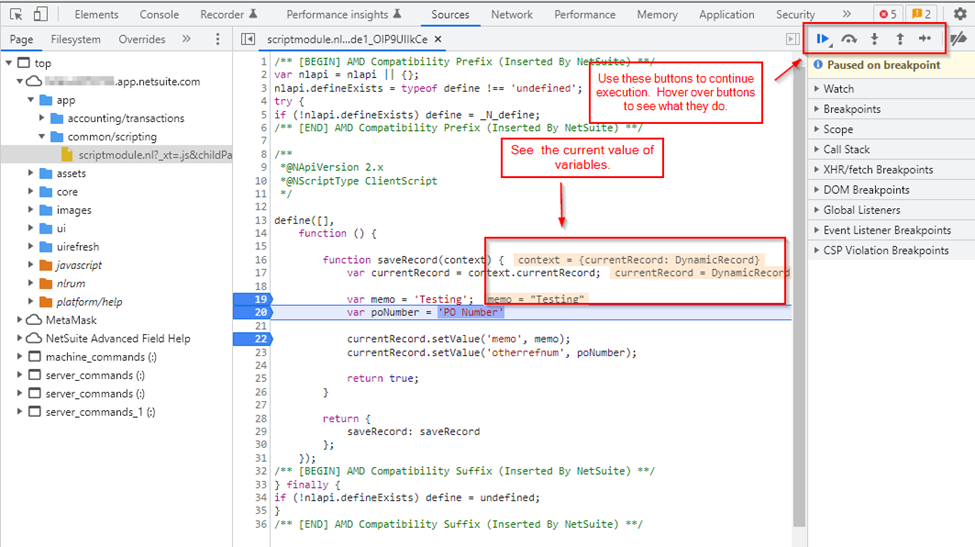Set breakpoint on line 25 gutter

point(261,379)
